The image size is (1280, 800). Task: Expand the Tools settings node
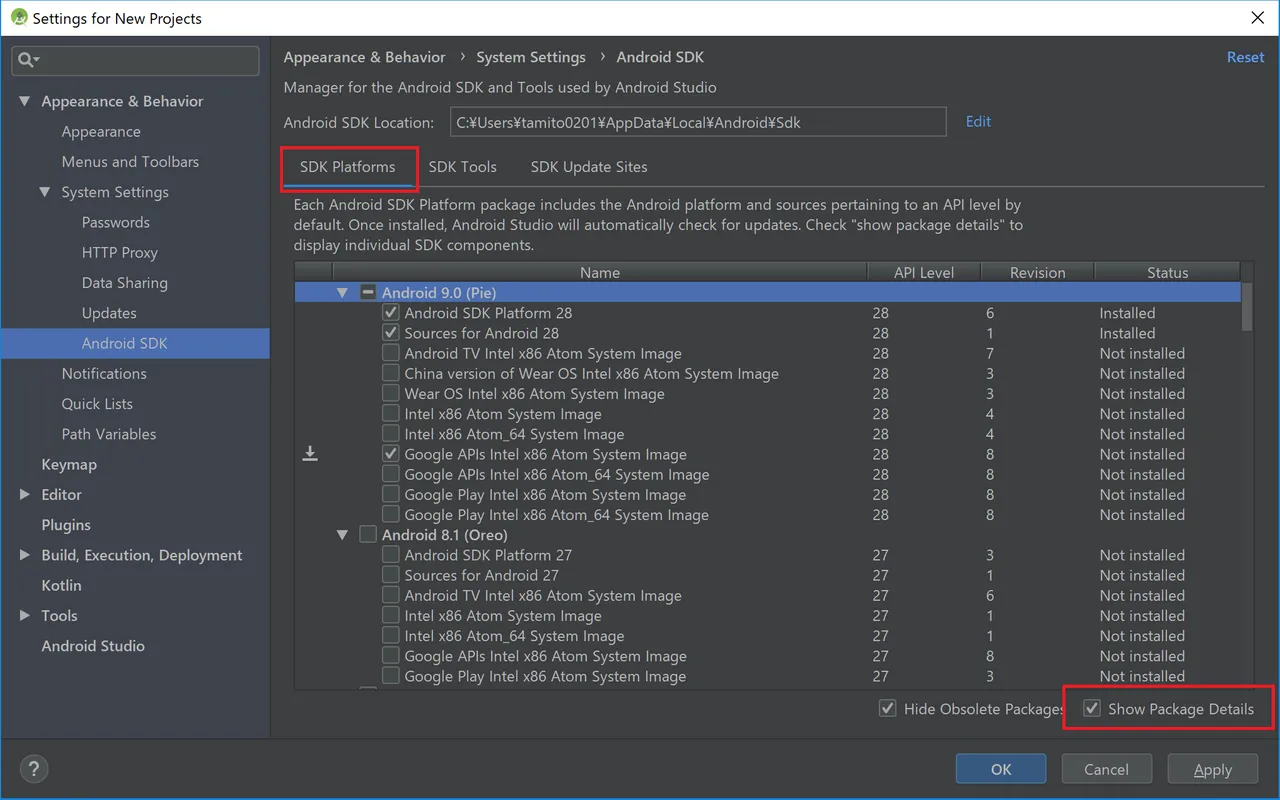coord(25,615)
